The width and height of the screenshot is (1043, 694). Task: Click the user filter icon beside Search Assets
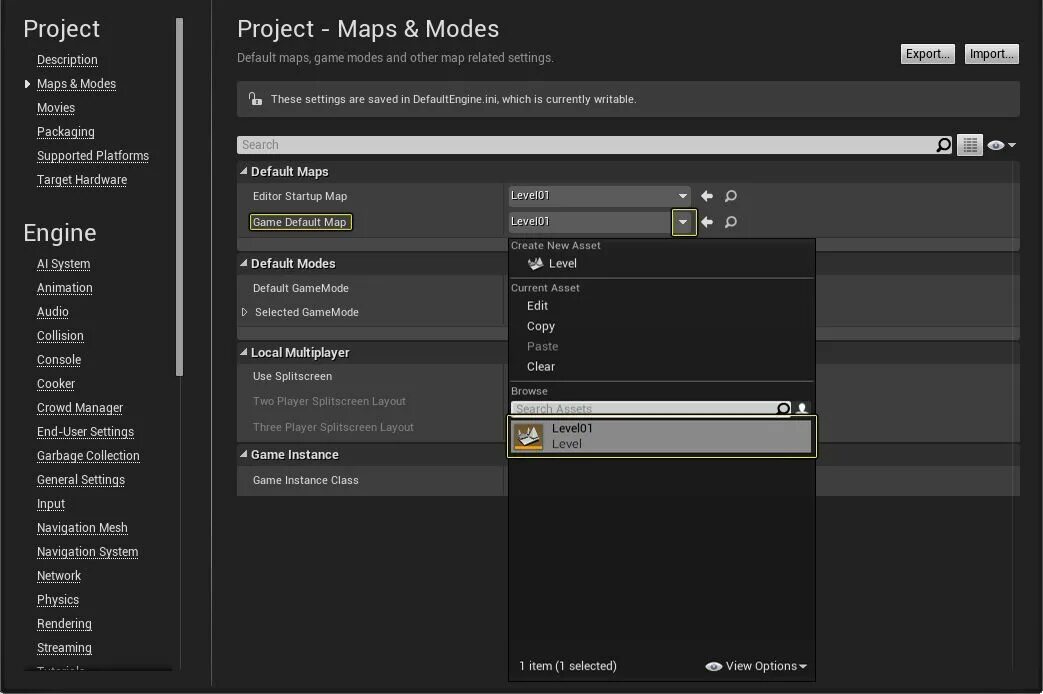pyautogui.click(x=802, y=408)
